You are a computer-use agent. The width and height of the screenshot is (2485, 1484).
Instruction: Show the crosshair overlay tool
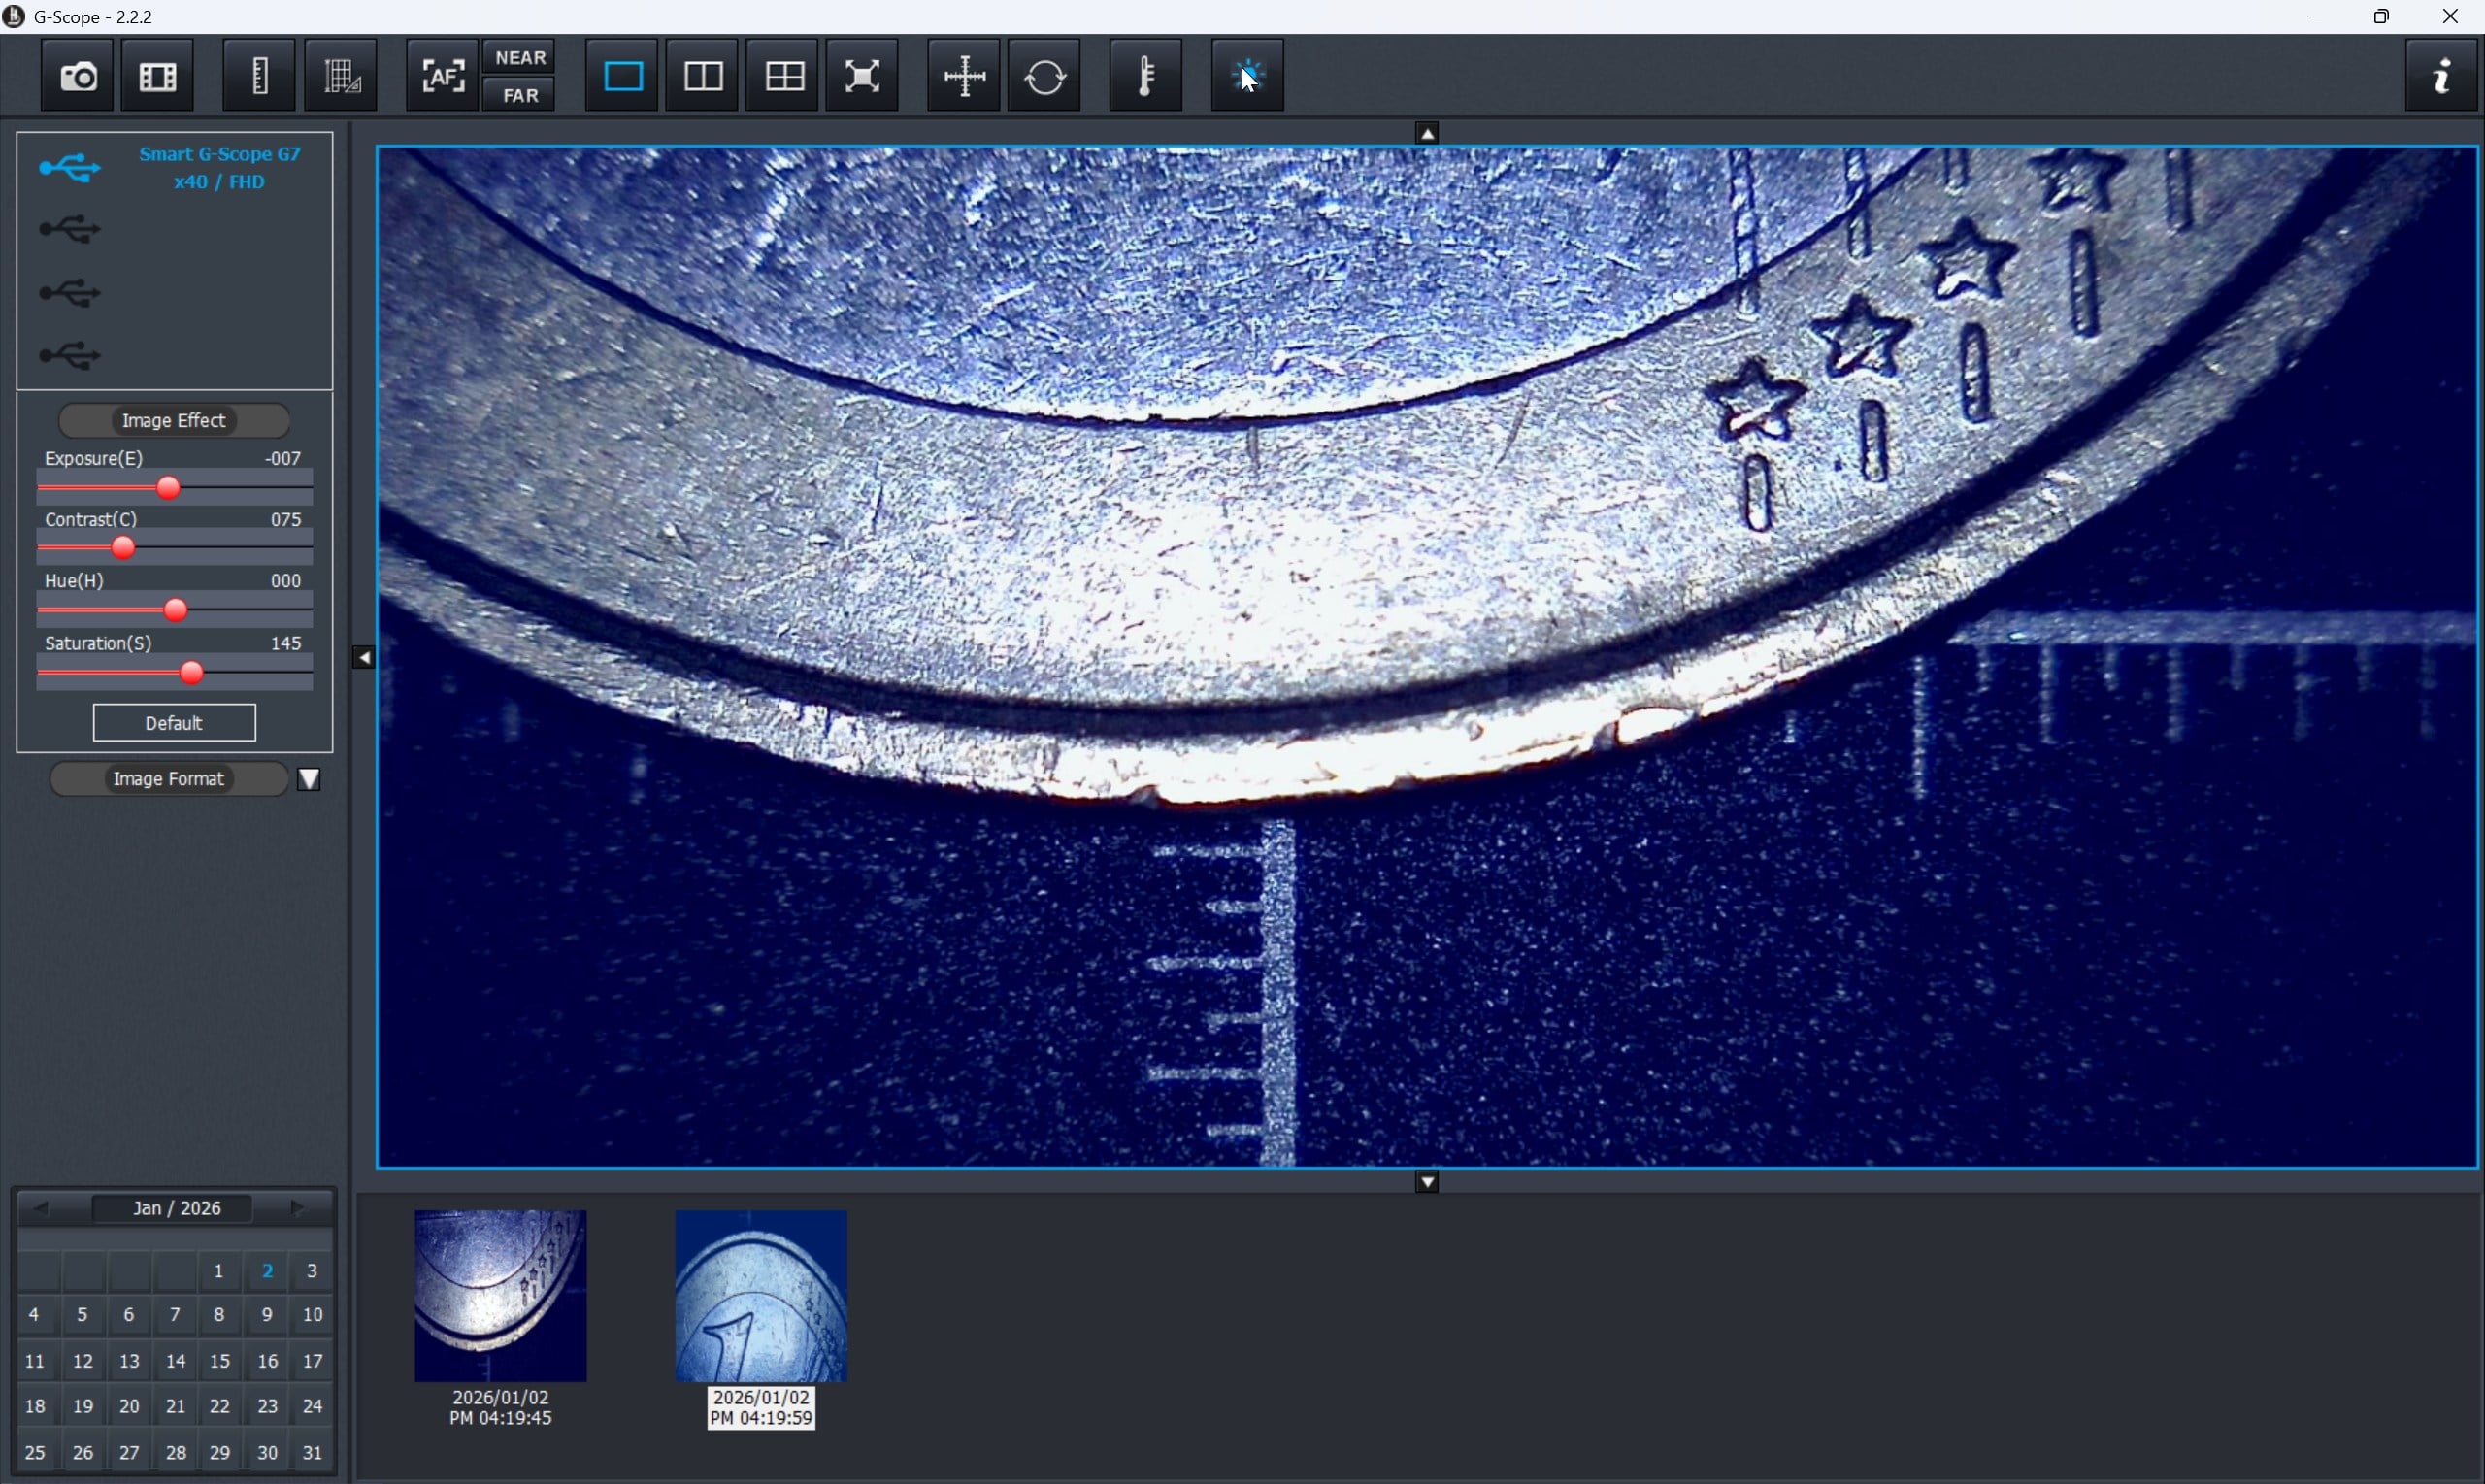click(964, 76)
